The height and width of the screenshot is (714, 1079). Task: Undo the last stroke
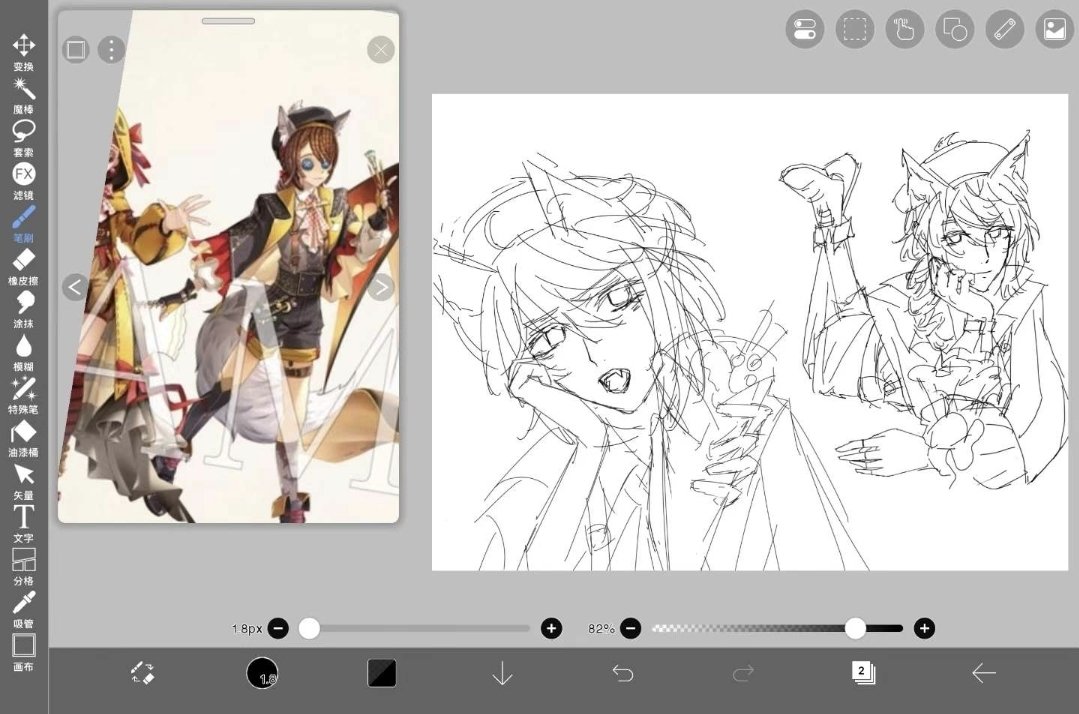click(623, 673)
